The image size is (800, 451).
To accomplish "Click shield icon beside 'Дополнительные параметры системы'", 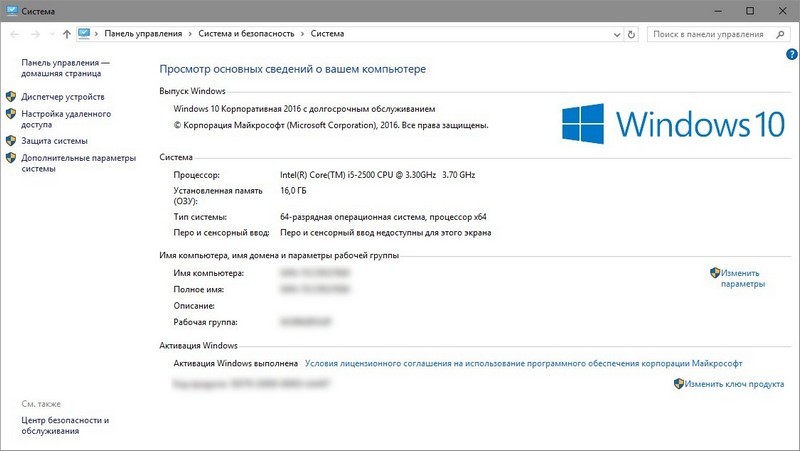I will [11, 158].
